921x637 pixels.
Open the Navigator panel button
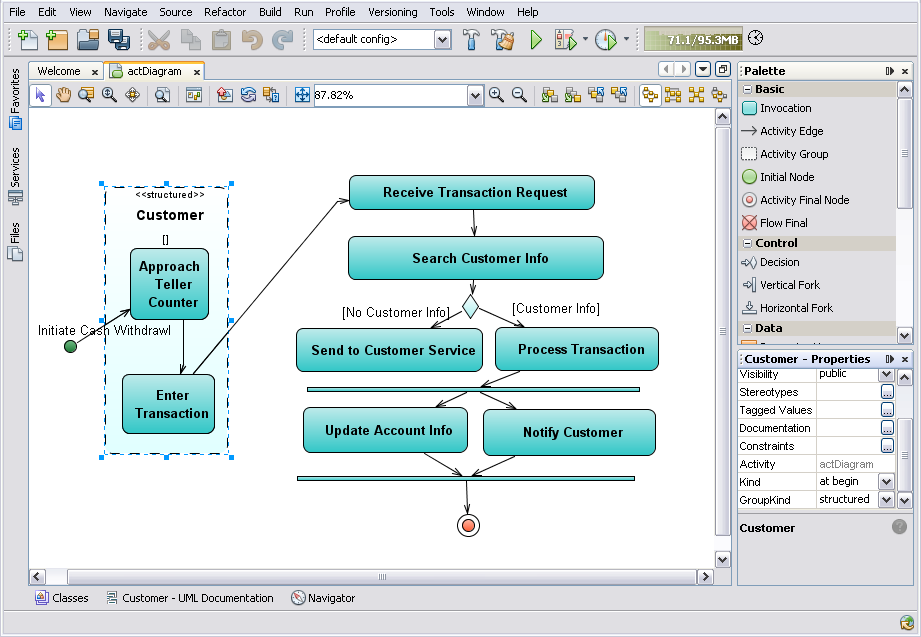click(324, 598)
